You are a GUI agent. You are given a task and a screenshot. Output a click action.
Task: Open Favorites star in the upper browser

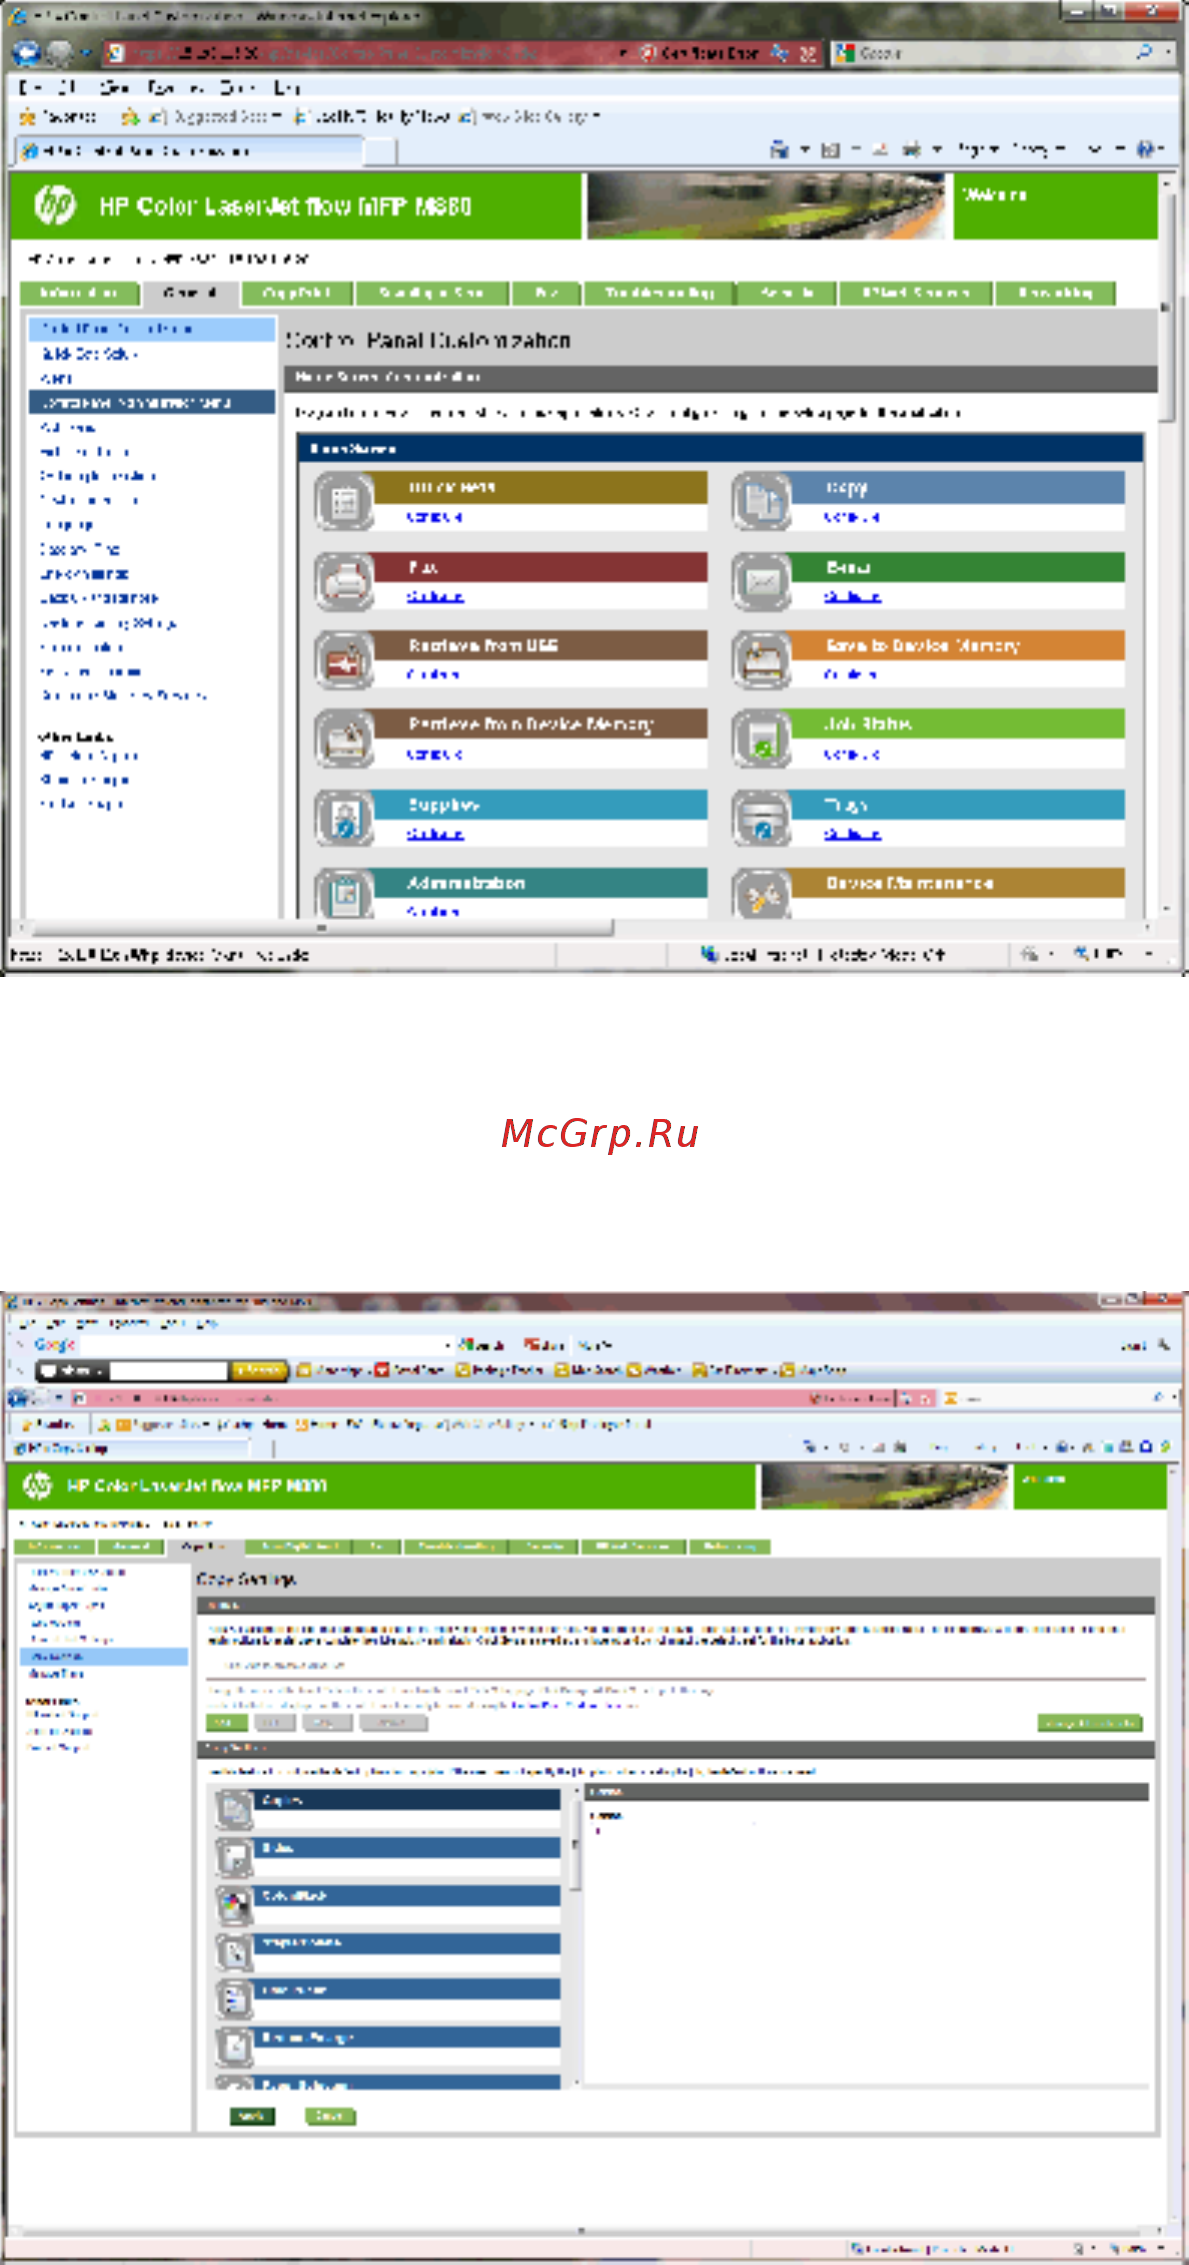click(x=28, y=117)
